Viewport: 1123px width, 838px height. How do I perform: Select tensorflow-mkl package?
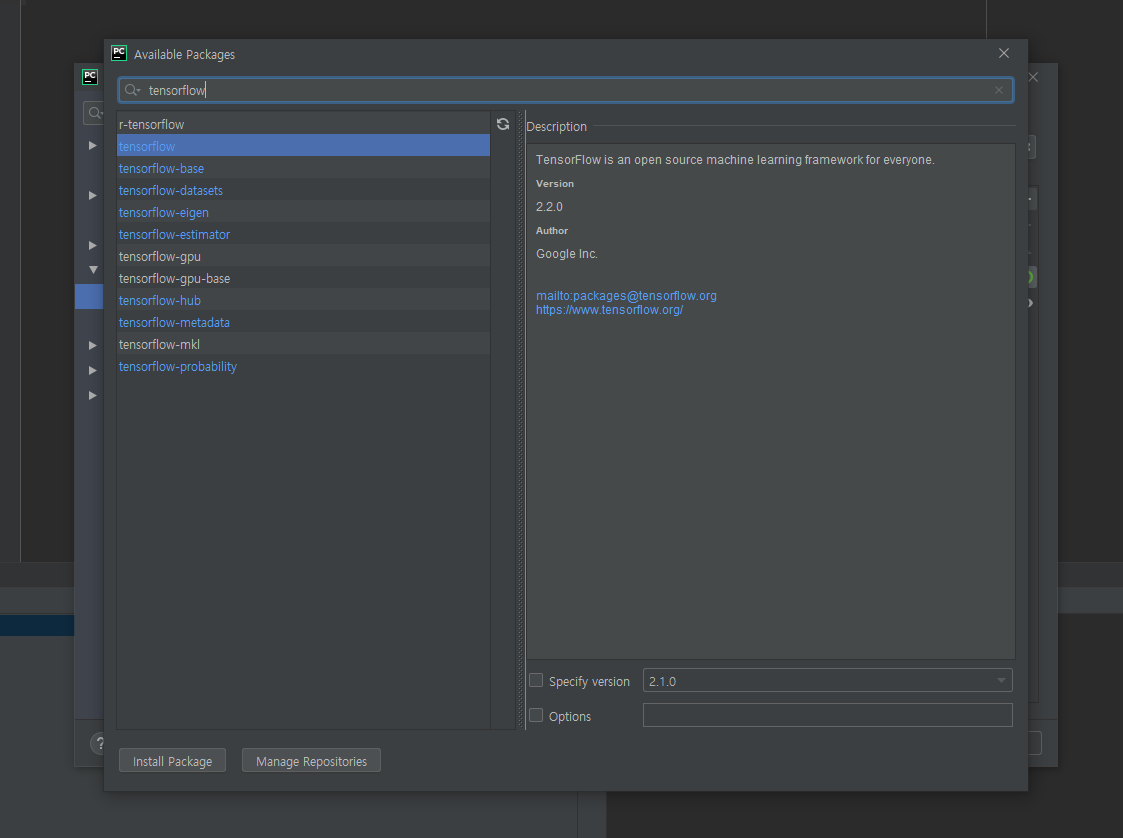coord(303,345)
